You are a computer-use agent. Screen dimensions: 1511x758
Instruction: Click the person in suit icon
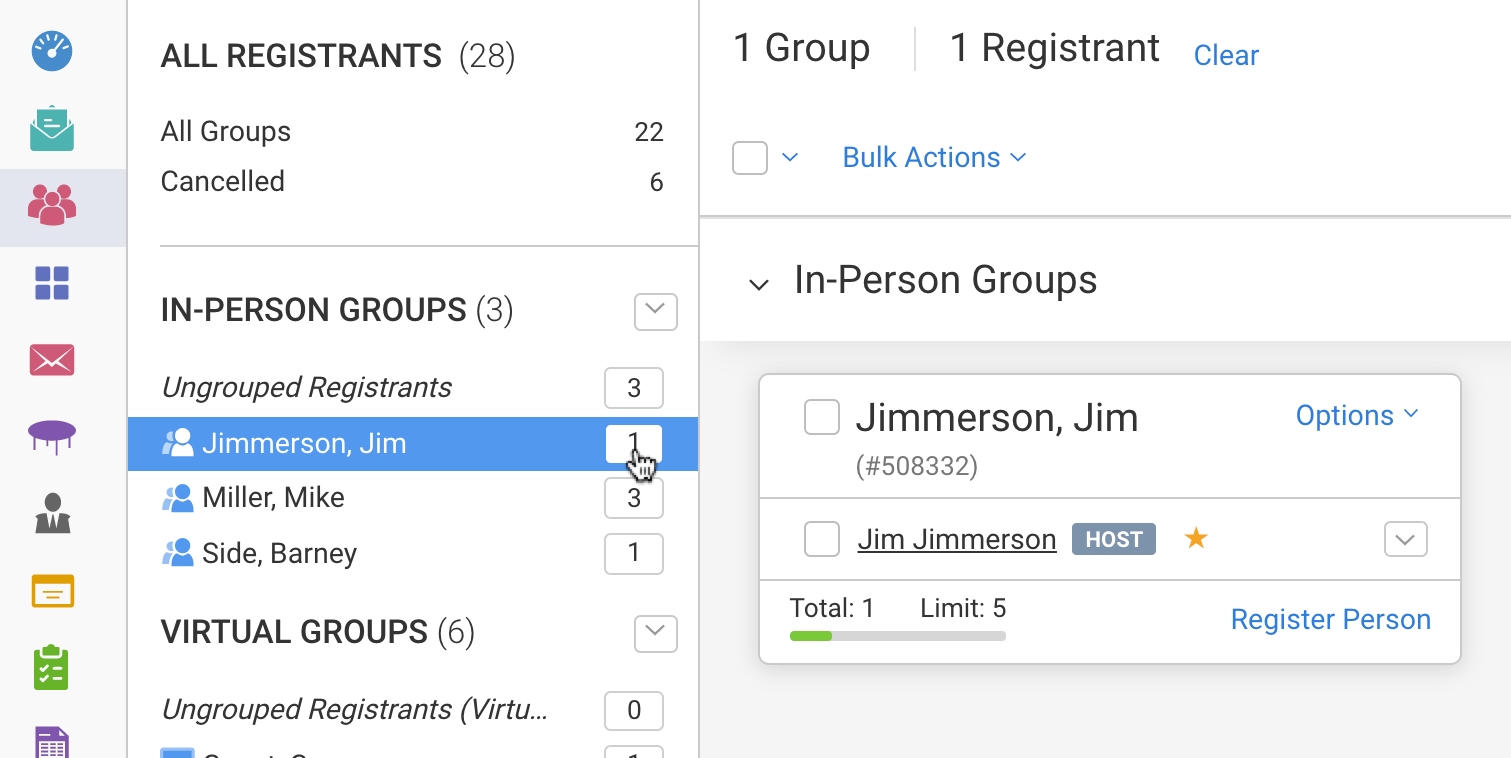click(52, 513)
